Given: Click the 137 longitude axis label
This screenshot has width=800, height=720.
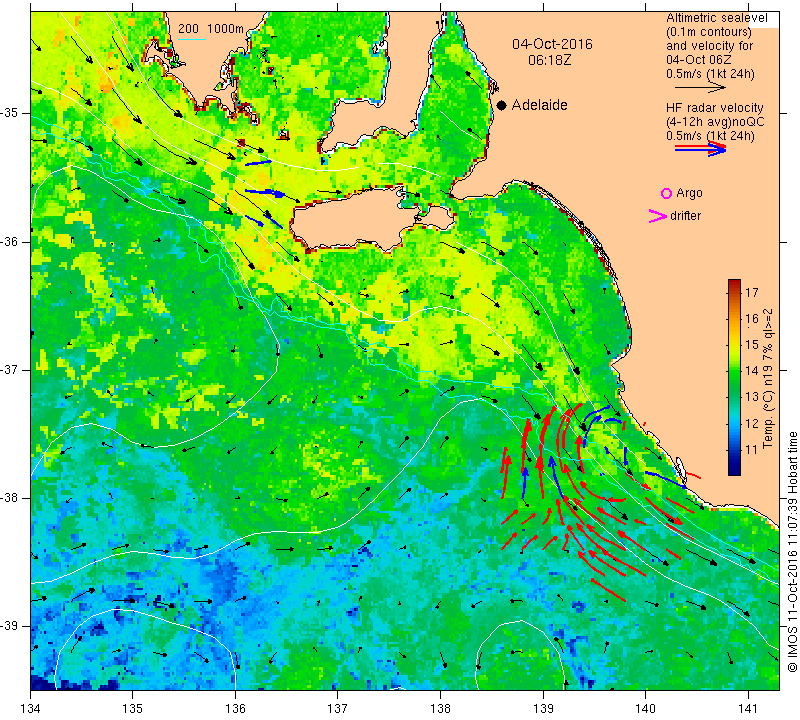Looking at the screenshot, I should pyautogui.click(x=338, y=709).
